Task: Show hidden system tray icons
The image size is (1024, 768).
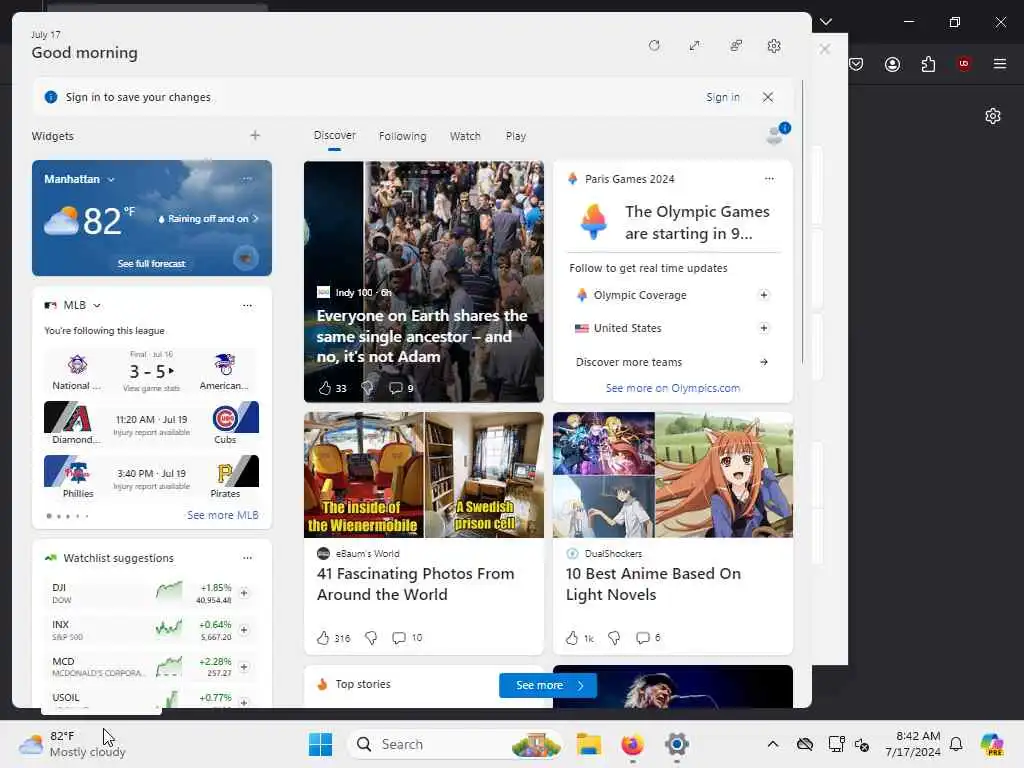Action: (x=773, y=744)
